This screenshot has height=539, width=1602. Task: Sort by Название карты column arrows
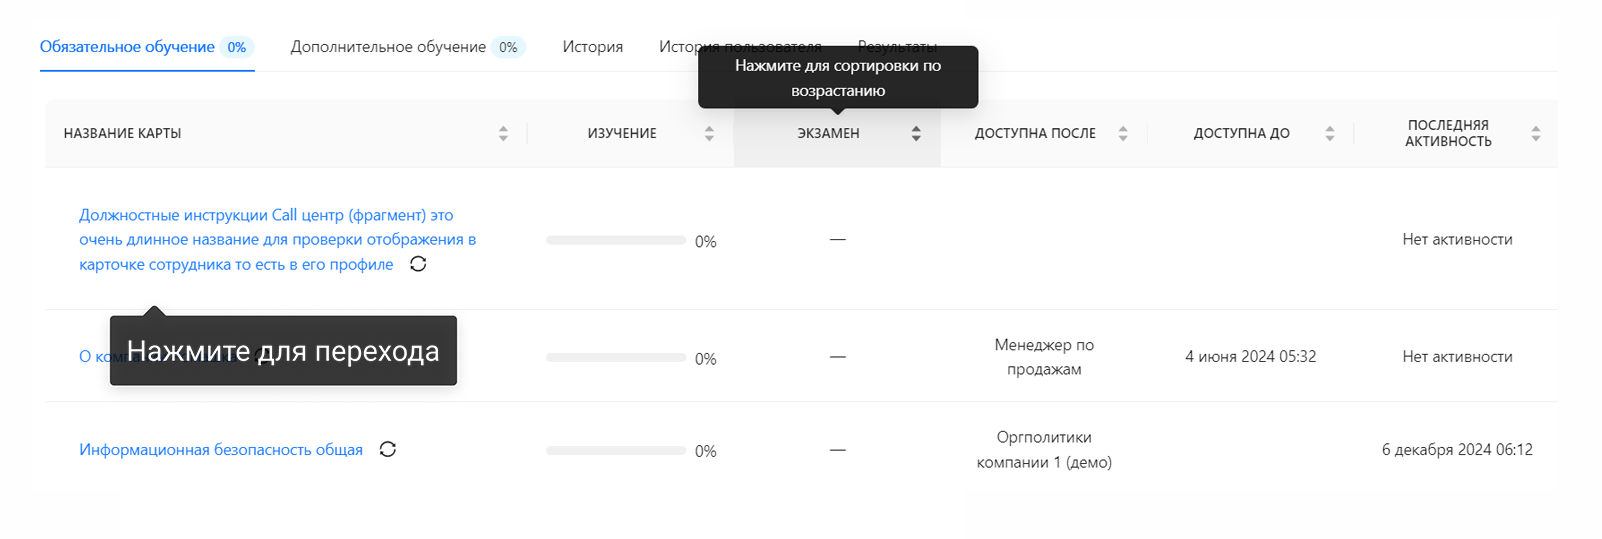pos(503,133)
